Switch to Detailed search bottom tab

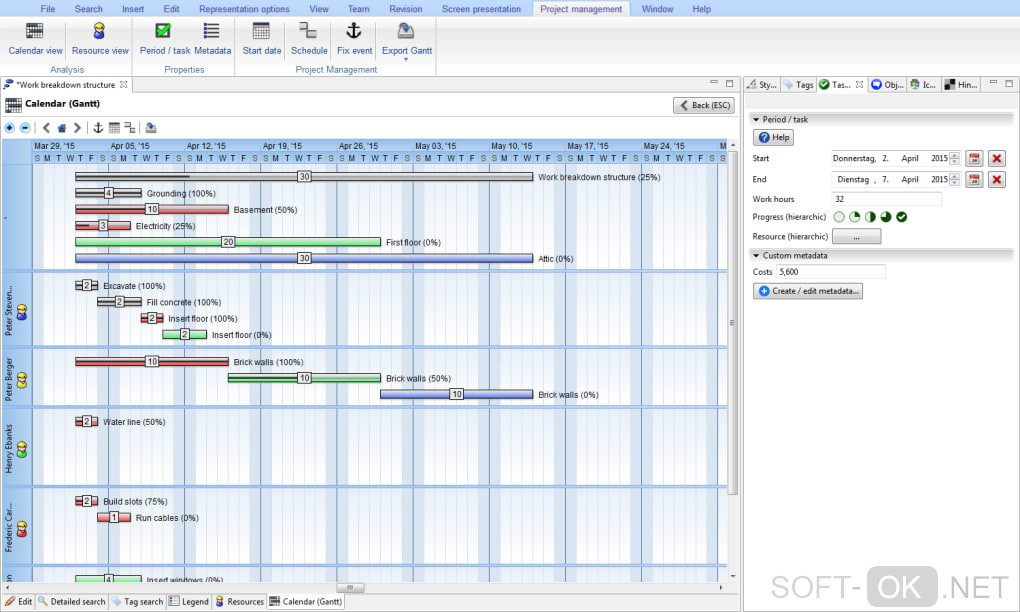pyautogui.click(x=72, y=602)
